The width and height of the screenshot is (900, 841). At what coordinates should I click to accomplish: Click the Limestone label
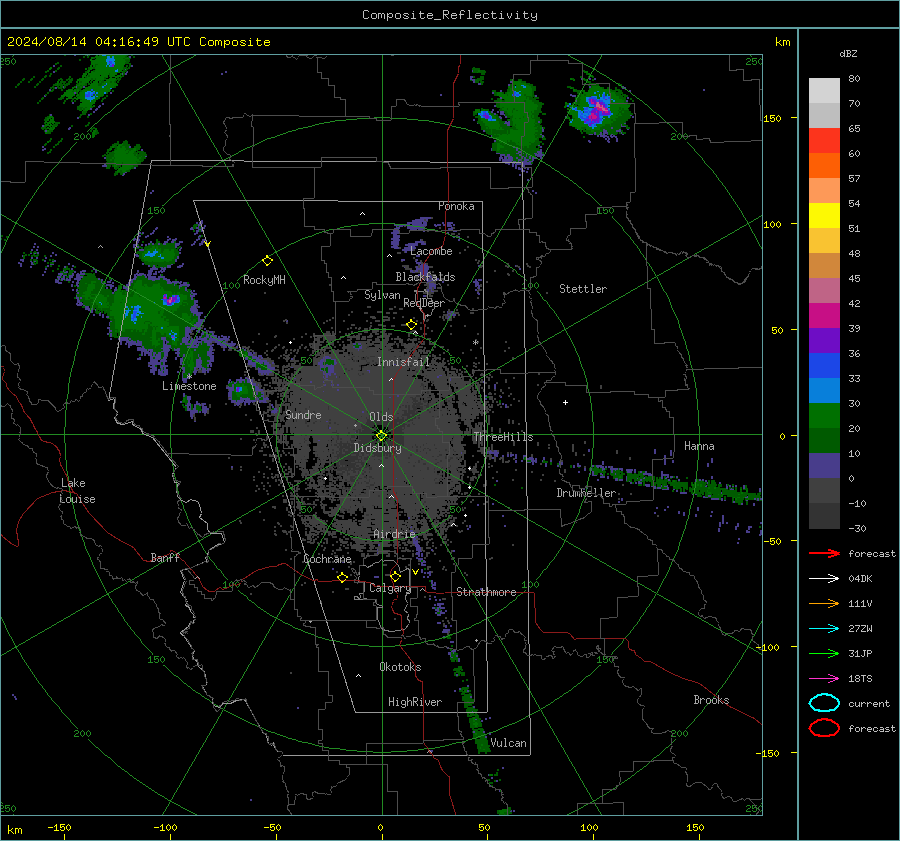click(x=189, y=386)
